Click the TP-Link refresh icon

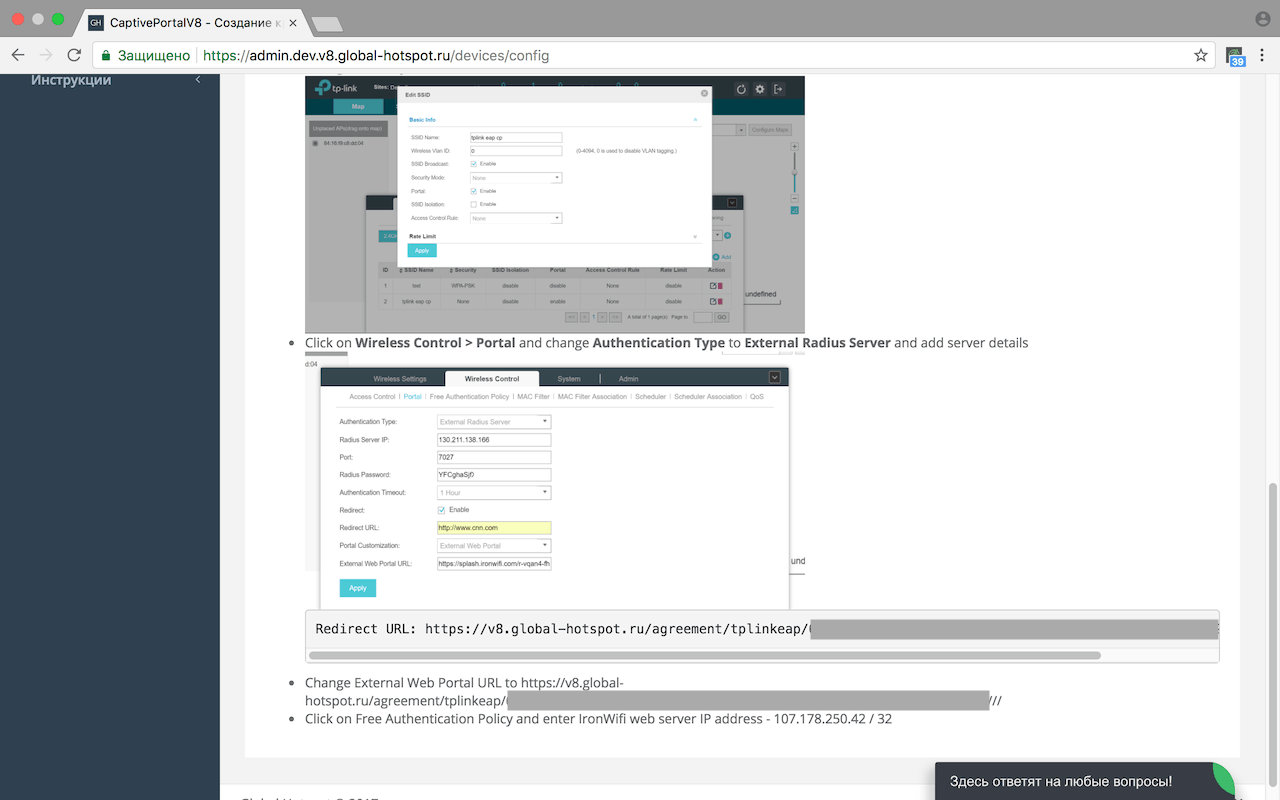[x=741, y=89]
